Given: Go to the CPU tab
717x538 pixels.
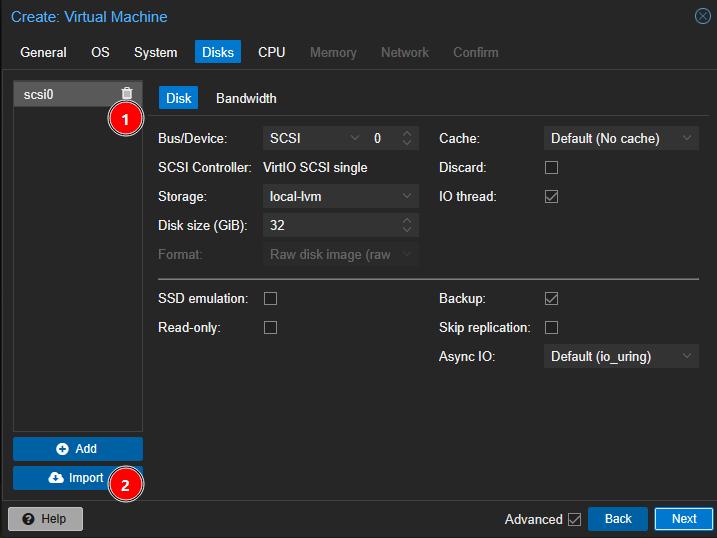Looking at the screenshot, I should coord(271,52).
